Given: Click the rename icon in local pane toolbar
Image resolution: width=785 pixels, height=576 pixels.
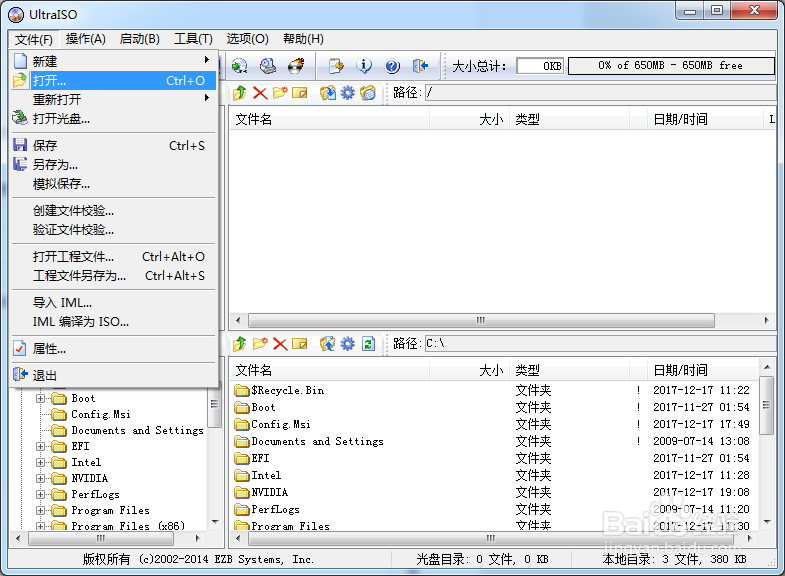Looking at the screenshot, I should [x=299, y=344].
